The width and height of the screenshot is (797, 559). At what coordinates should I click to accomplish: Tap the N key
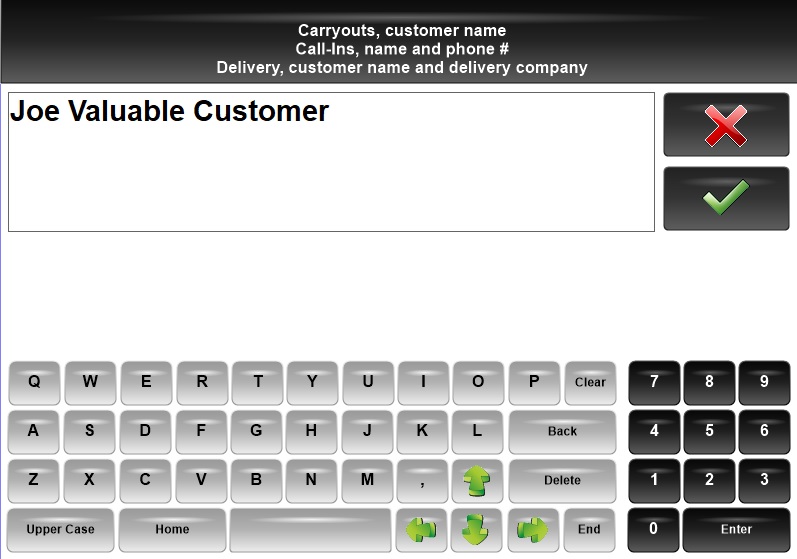pos(311,481)
